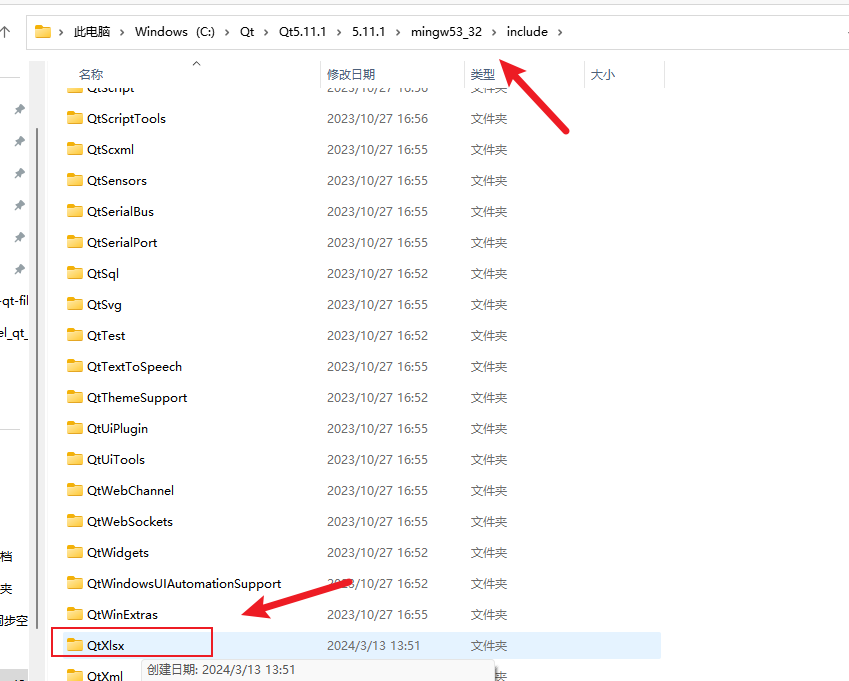Navigate to the mingw53_32 breadcrumb

446,32
